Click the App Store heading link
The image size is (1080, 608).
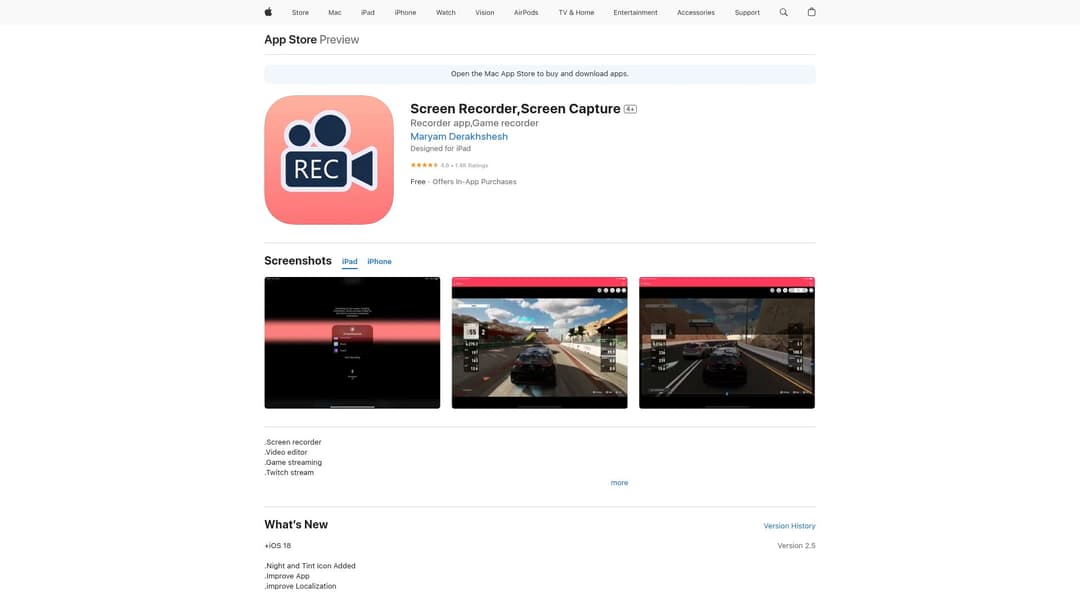point(291,39)
